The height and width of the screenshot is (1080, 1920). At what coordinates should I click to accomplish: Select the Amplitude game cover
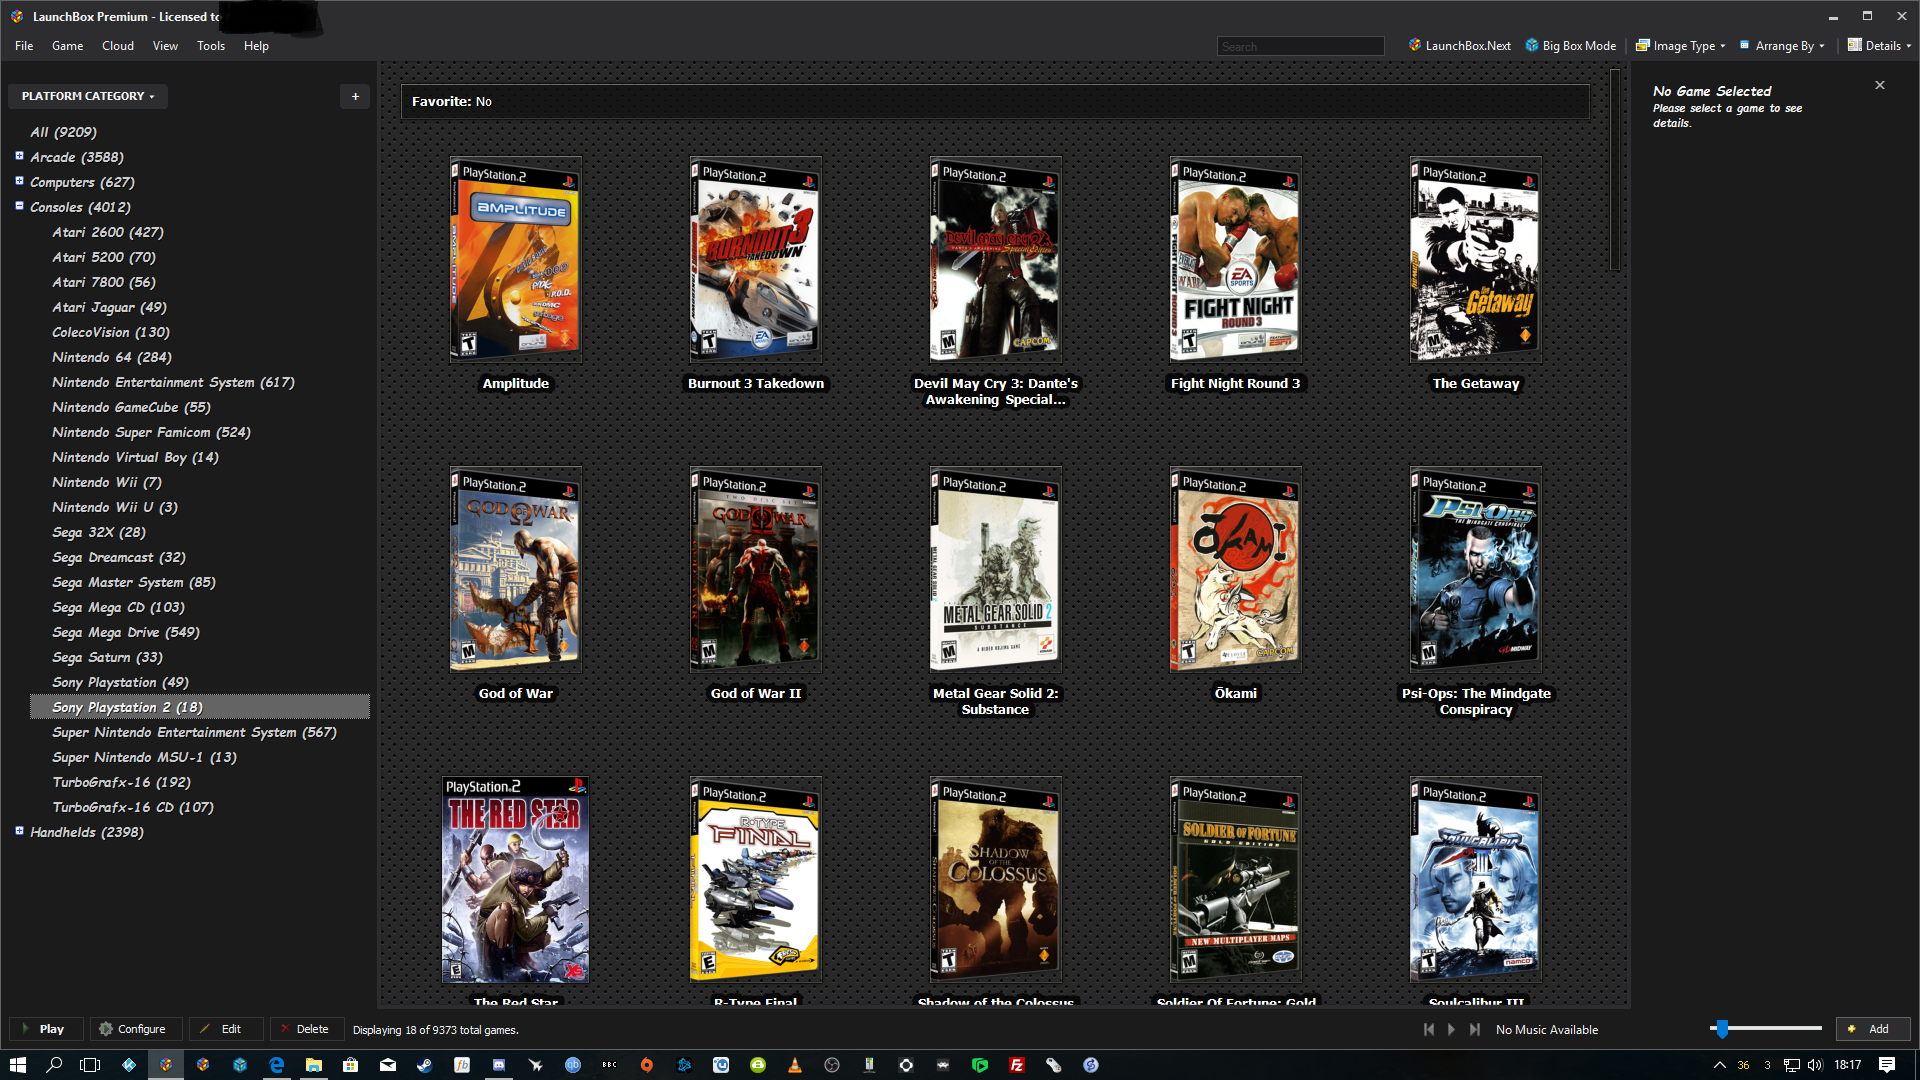point(516,260)
